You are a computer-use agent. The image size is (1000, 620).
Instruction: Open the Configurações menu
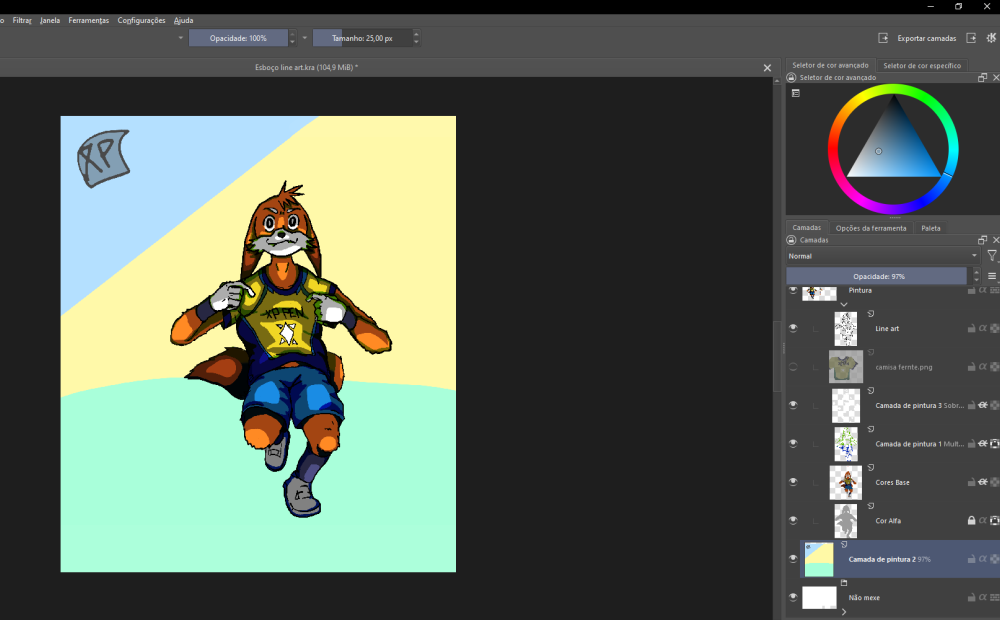pos(142,20)
